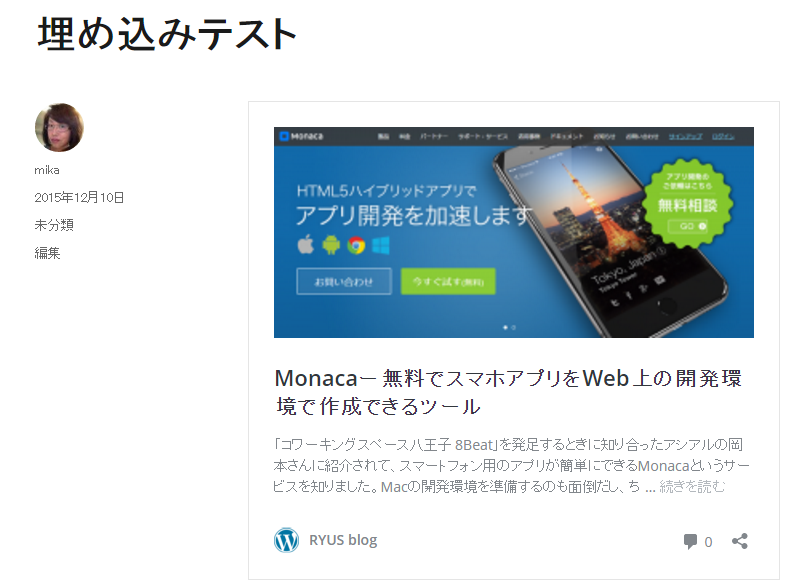Screen dimensions: 787x585
Task: Click the comment count 0
Action: pyautogui.click(x=708, y=542)
